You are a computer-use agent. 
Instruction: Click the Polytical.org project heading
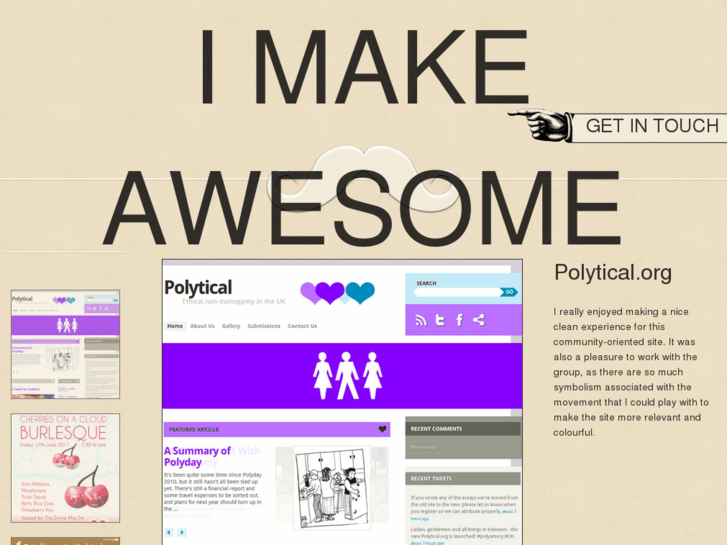pyautogui.click(x=613, y=273)
